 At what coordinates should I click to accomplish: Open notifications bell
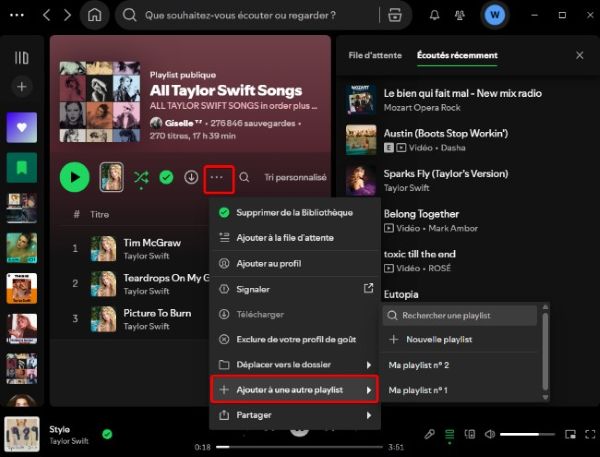434,15
